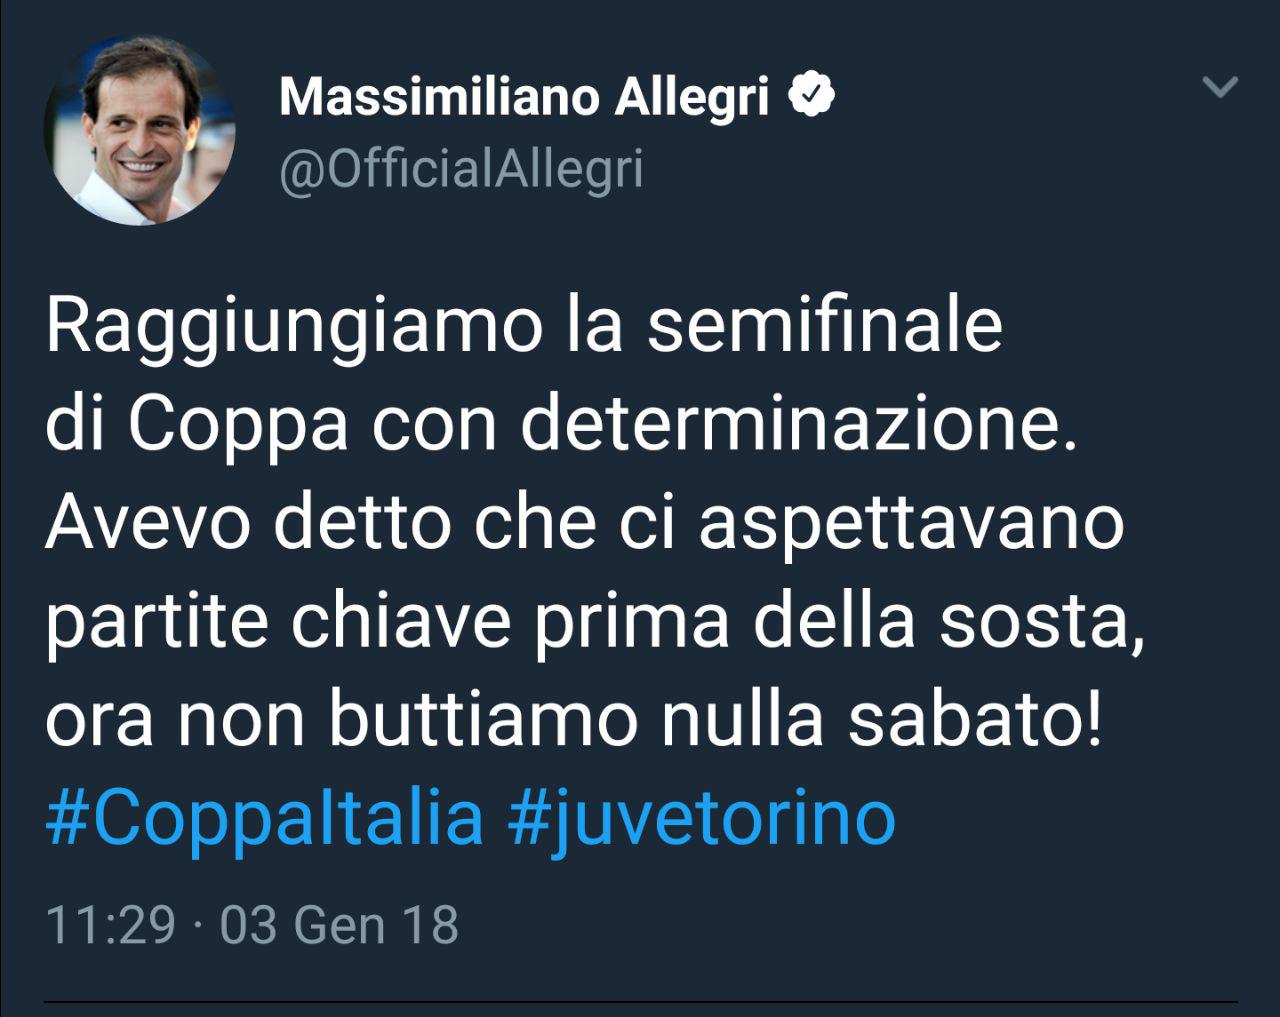
Task: Open the #CoppaItalia hashtag
Action: (x=265, y=817)
